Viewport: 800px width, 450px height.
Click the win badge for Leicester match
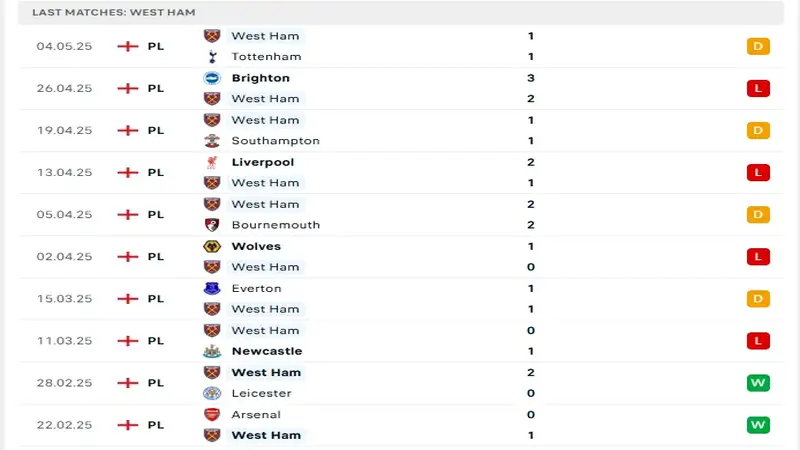coord(758,383)
